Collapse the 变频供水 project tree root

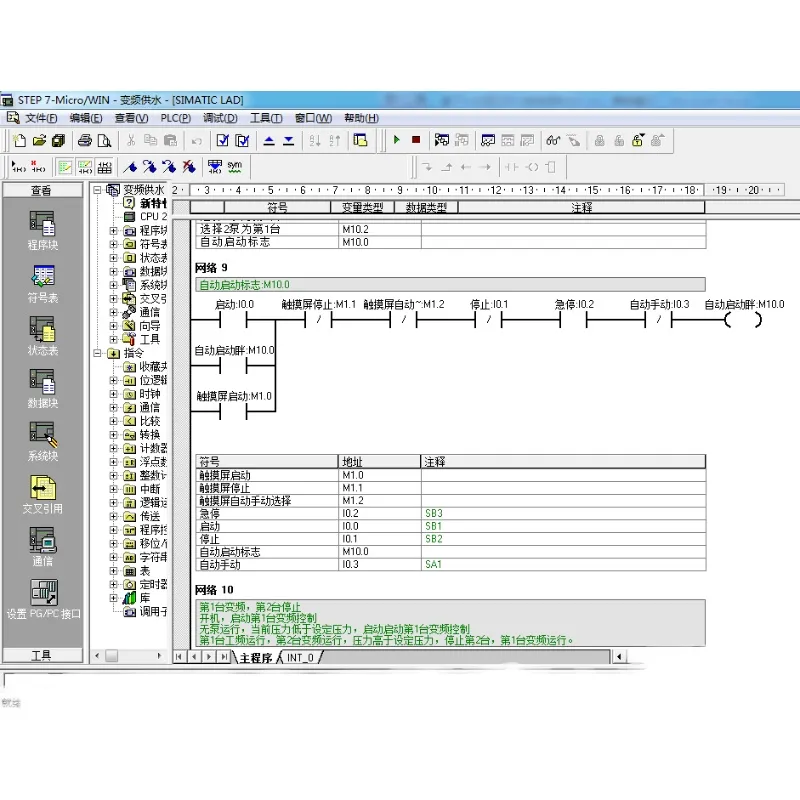(97, 190)
